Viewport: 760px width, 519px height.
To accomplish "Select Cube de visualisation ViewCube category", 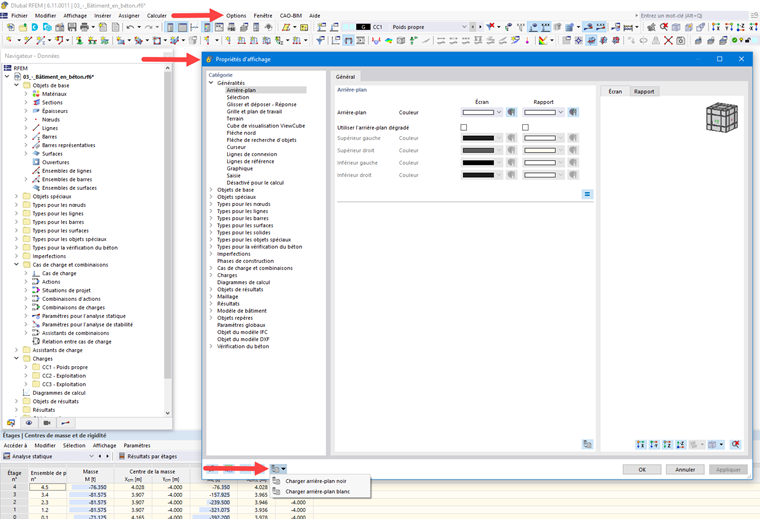I will pos(266,126).
